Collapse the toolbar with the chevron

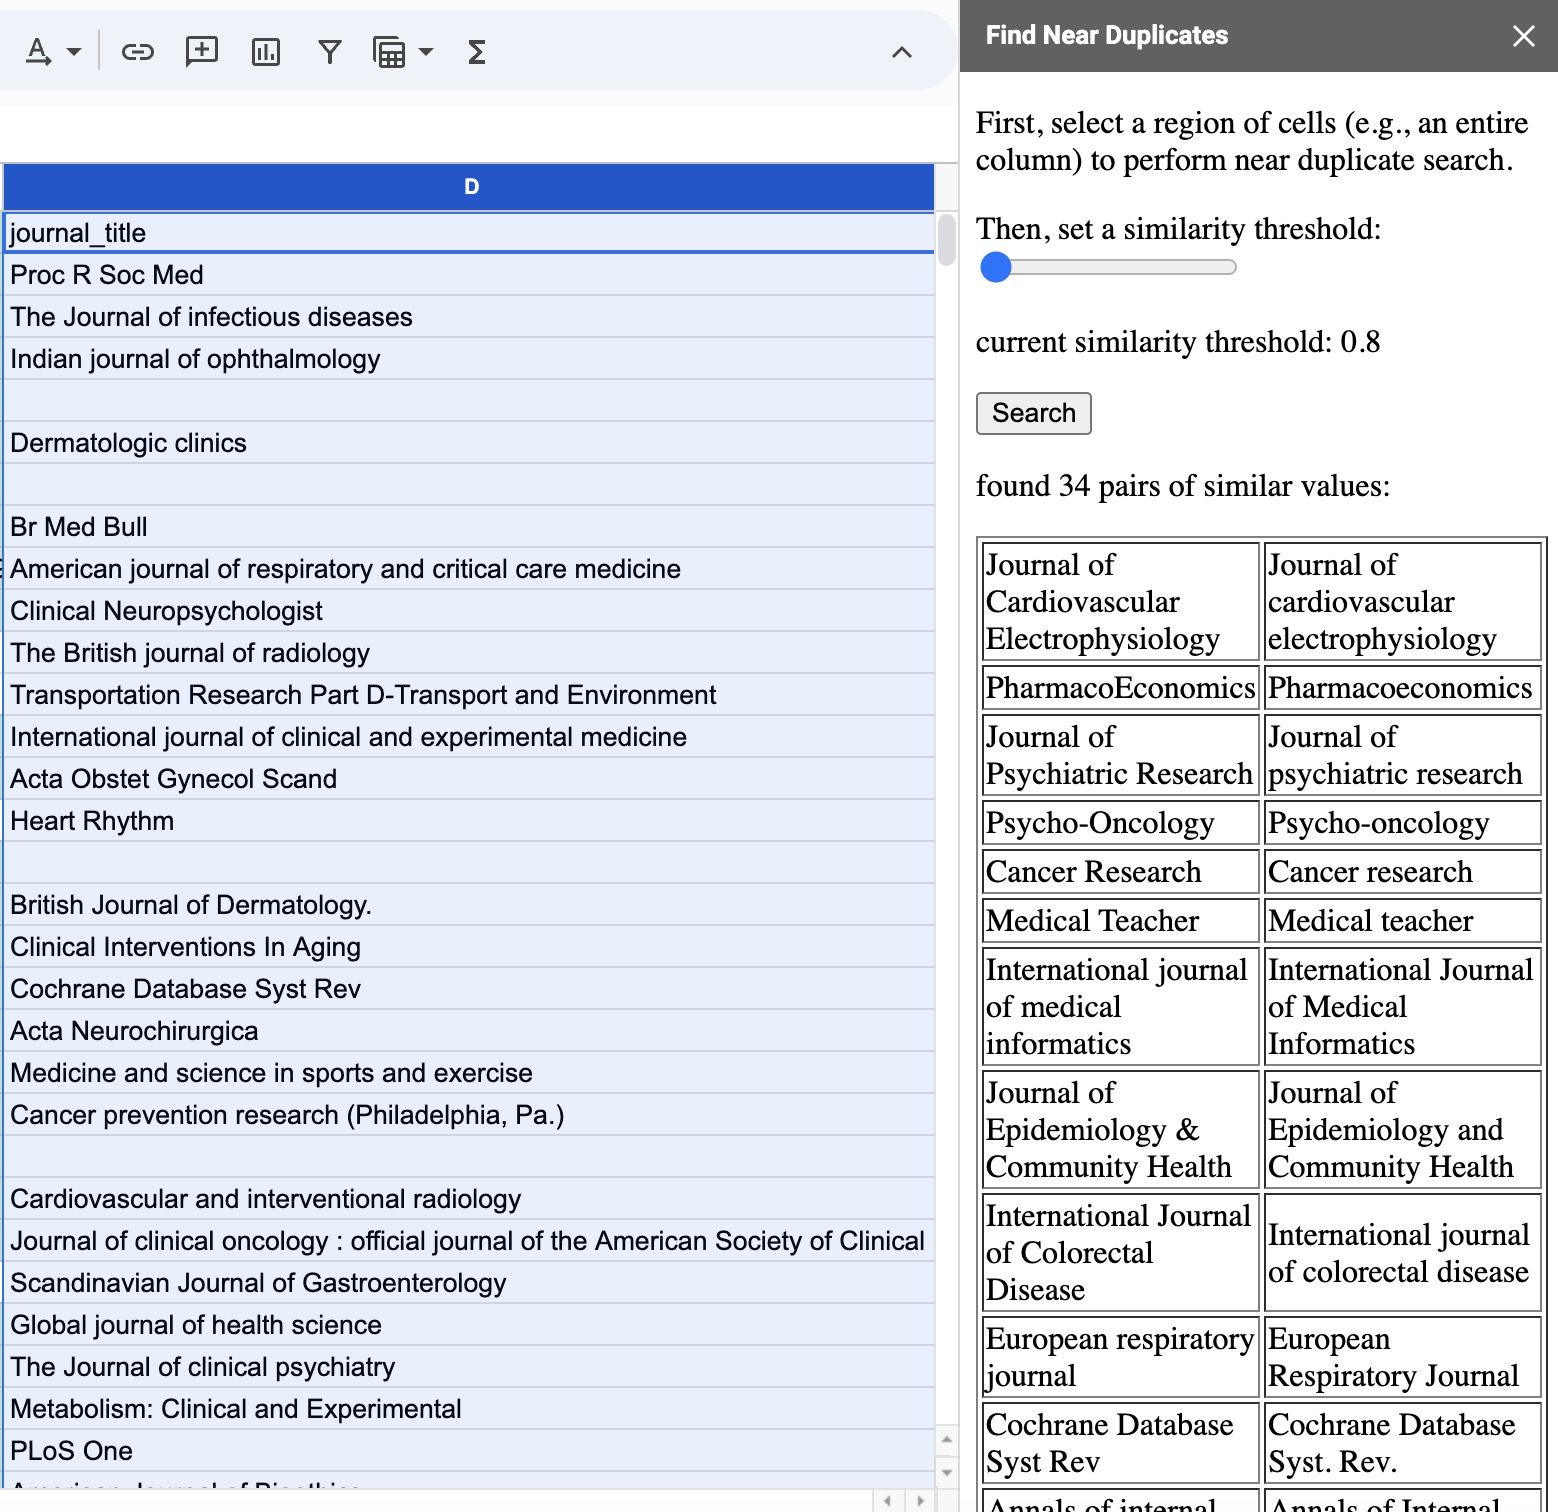(x=901, y=52)
